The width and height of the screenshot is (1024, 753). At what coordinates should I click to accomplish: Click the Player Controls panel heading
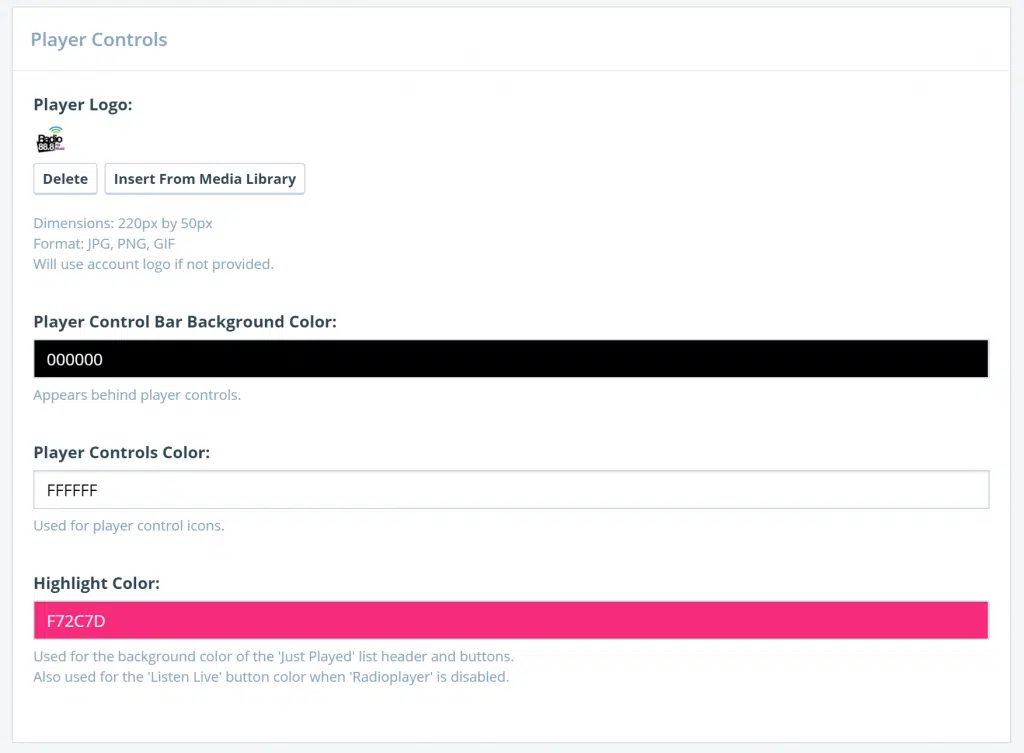[x=99, y=40]
